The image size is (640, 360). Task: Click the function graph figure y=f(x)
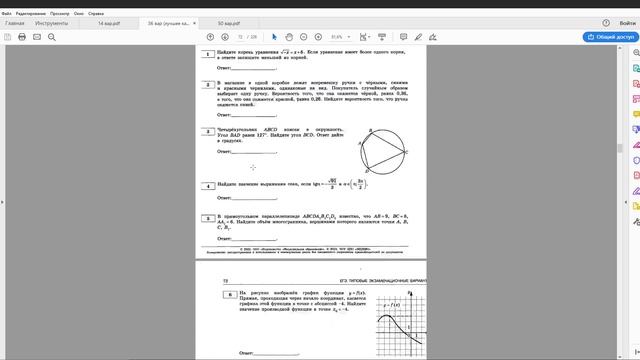click(401, 323)
